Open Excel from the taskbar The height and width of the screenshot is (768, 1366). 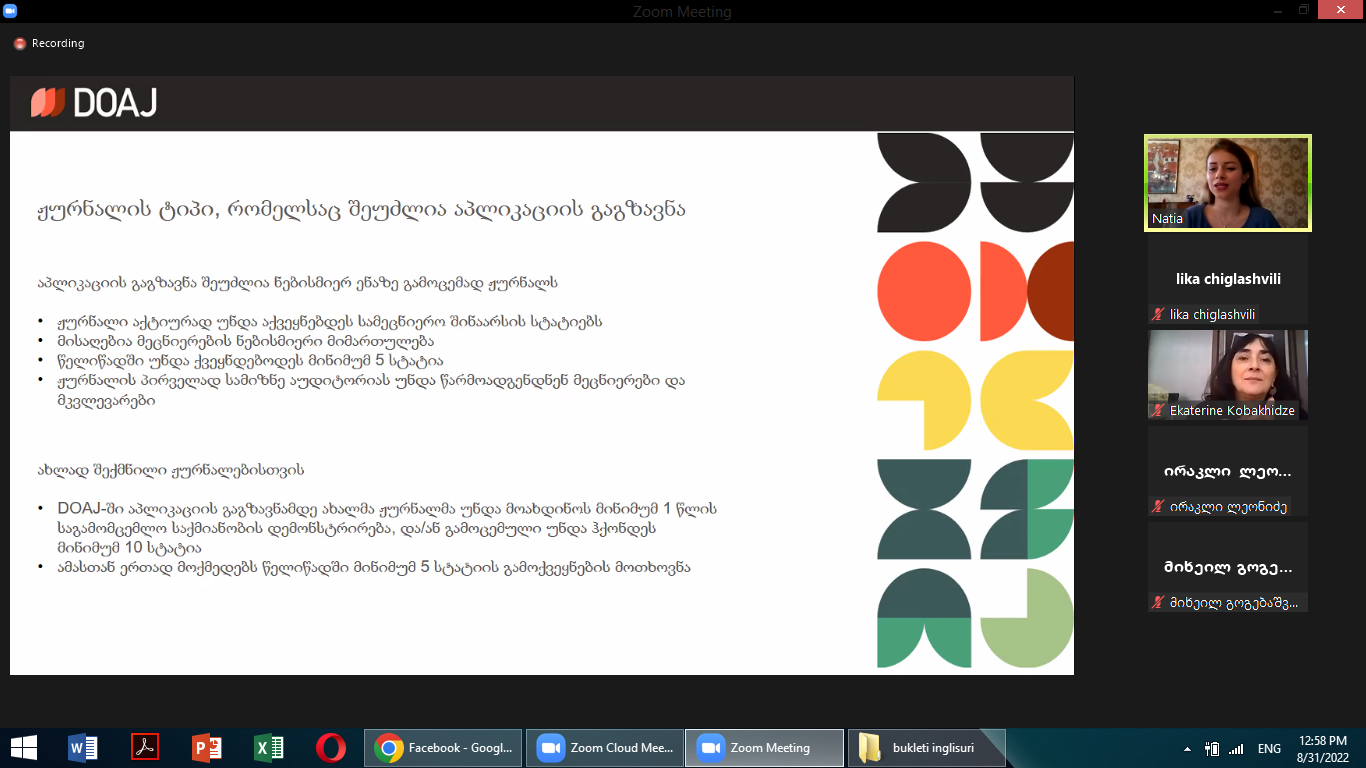[269, 747]
